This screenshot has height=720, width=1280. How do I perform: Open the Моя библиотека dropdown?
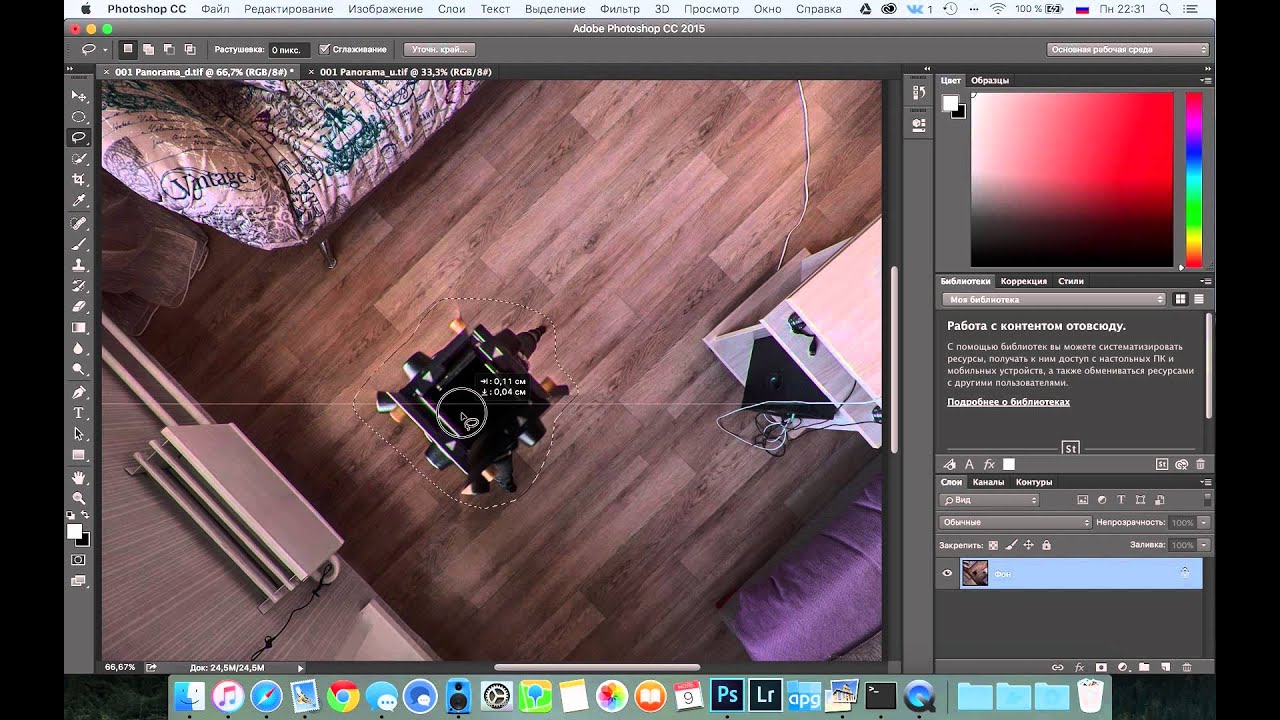point(1054,299)
